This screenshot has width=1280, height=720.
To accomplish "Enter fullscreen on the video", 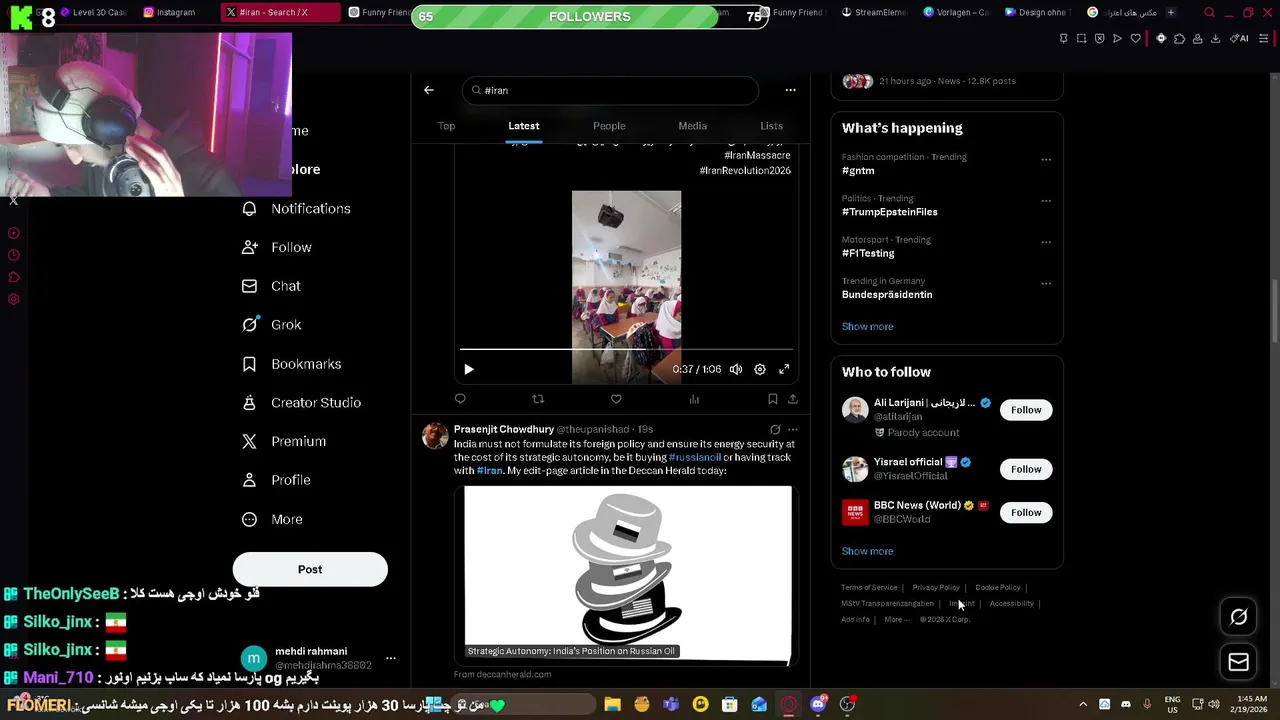I will tap(784, 369).
